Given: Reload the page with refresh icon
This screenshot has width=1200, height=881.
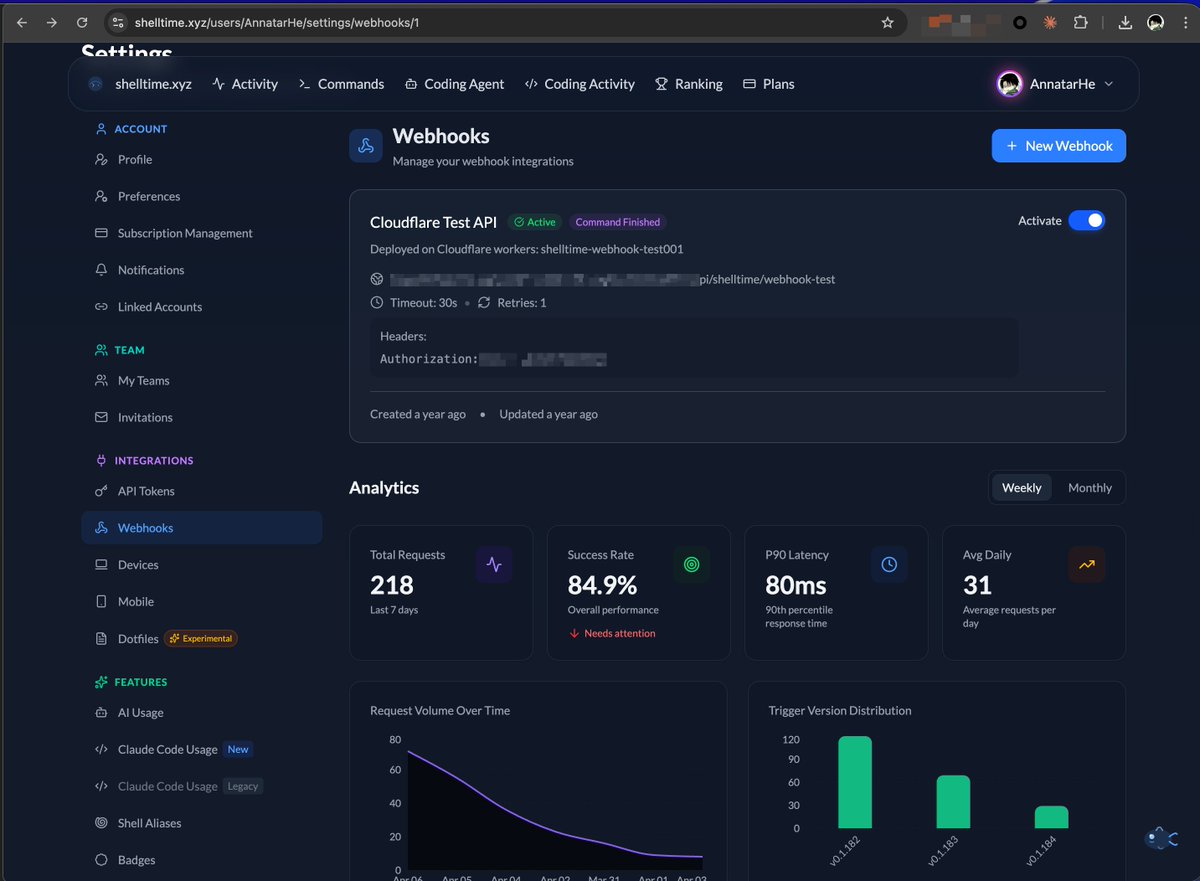Looking at the screenshot, I should (x=82, y=22).
